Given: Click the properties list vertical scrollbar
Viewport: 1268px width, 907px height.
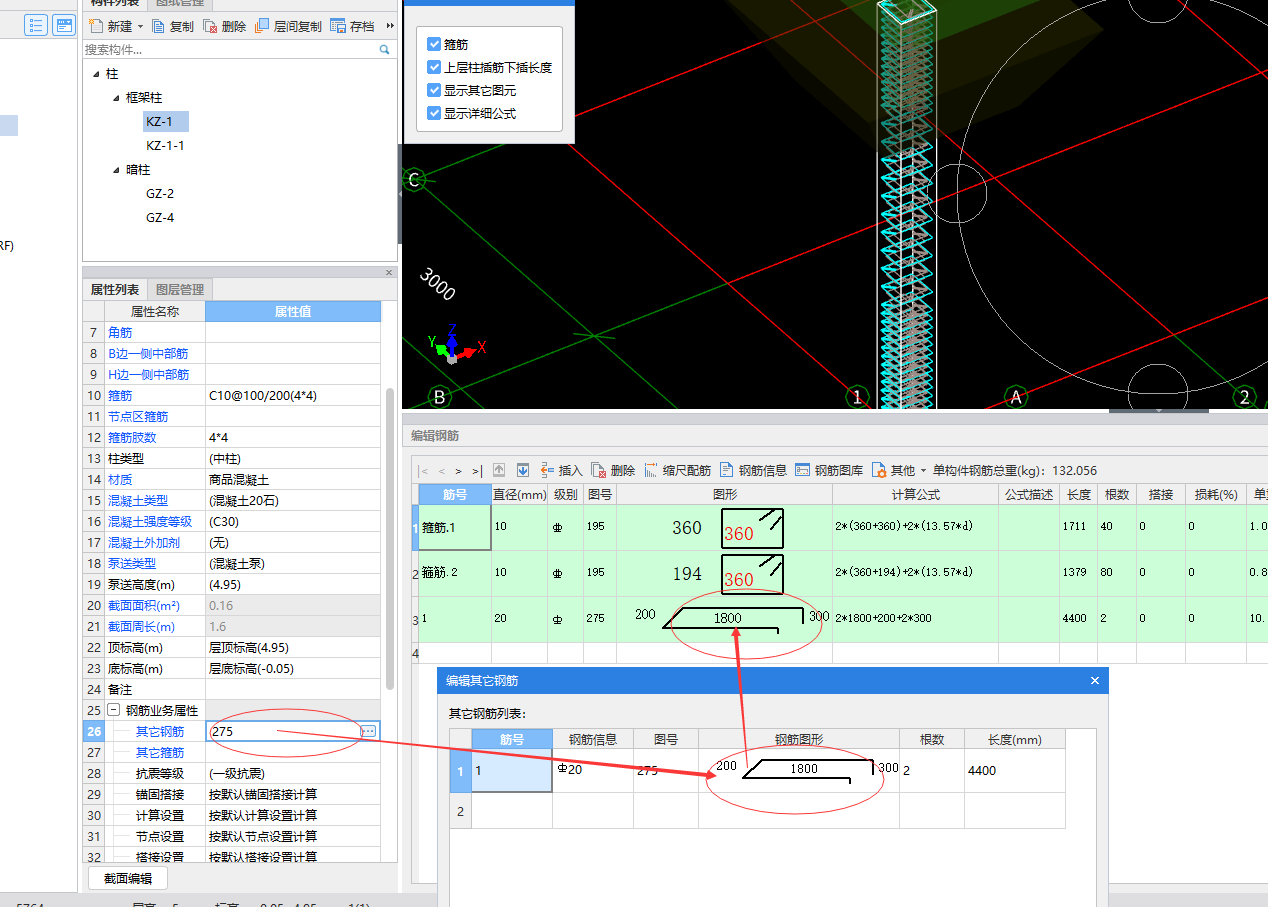Looking at the screenshot, I should click(390, 540).
